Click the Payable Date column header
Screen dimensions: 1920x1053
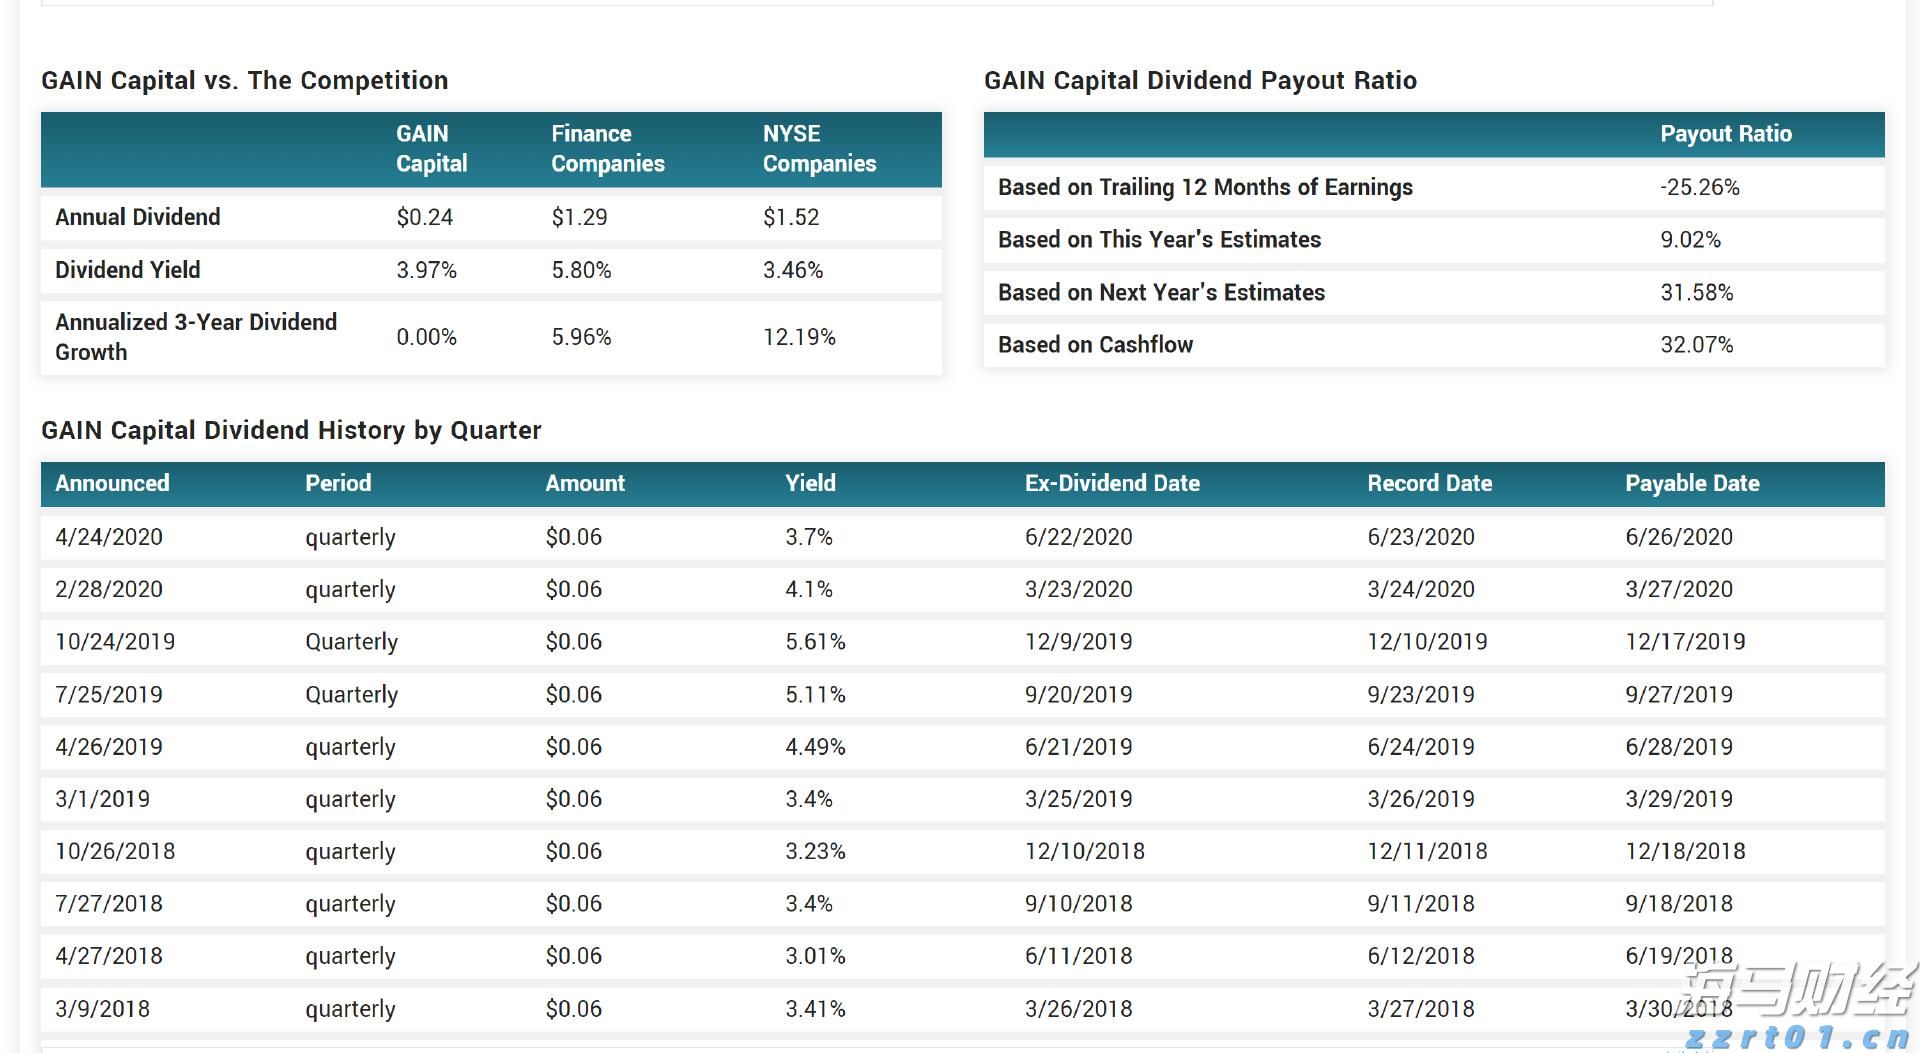1692,484
